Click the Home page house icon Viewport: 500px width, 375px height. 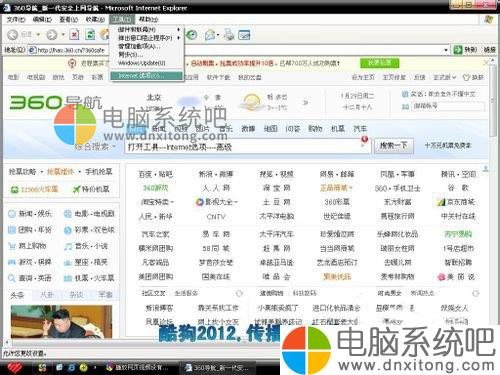pyautogui.click(x=105, y=35)
